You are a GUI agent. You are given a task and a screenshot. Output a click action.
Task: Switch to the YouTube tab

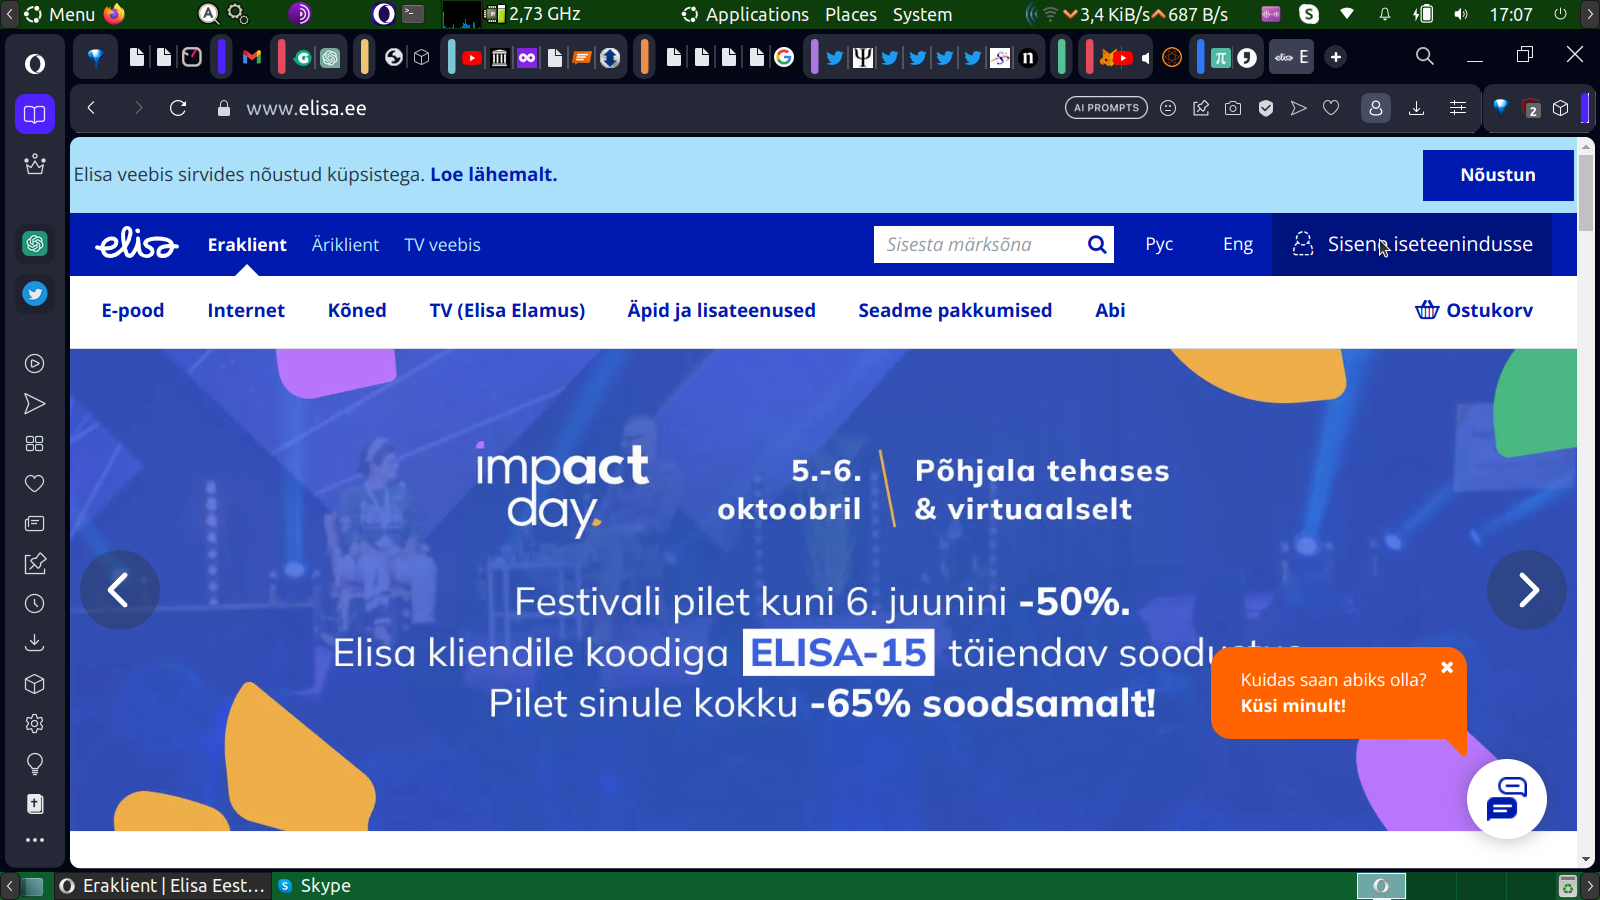[x=472, y=57]
